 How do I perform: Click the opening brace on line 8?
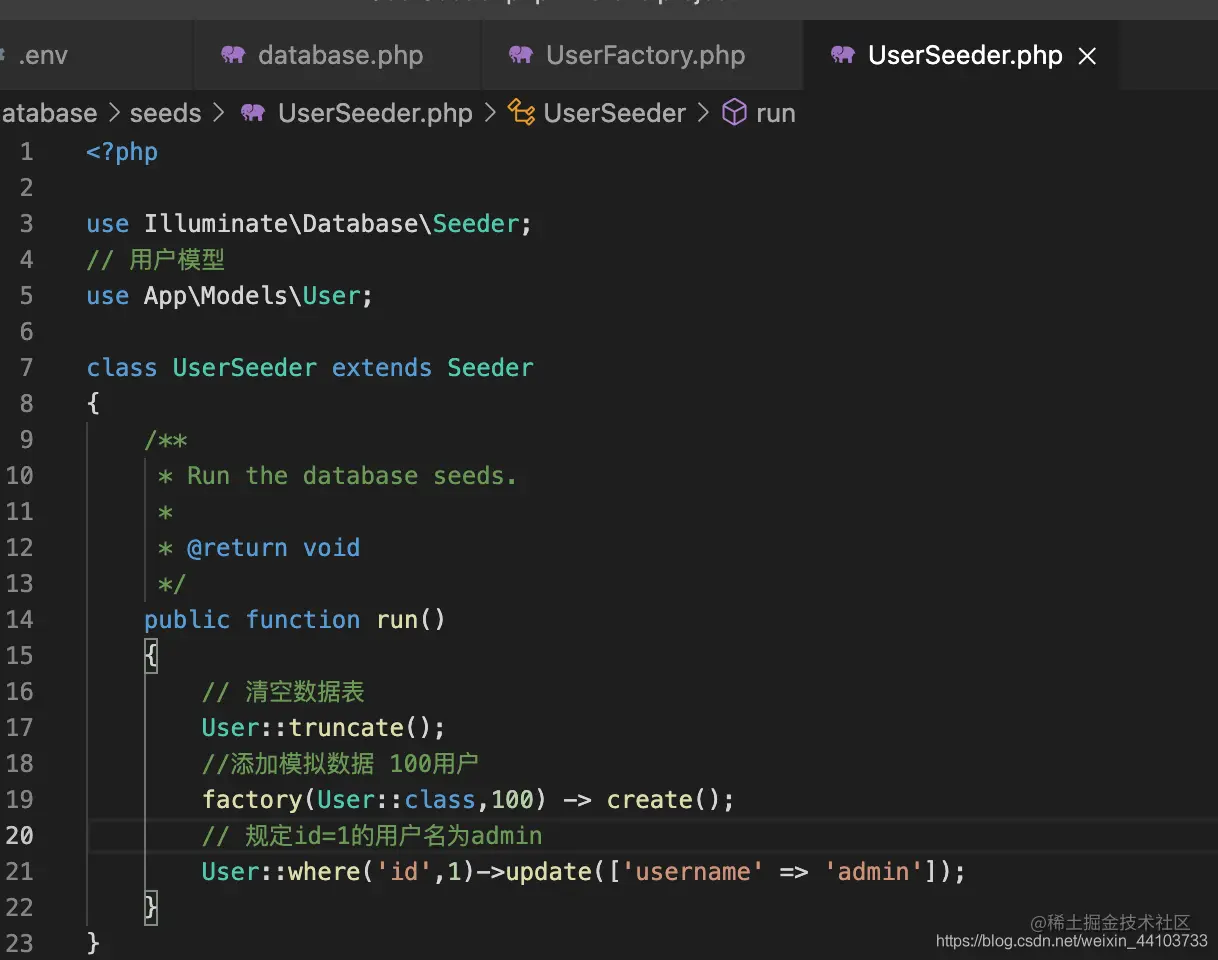pos(94,404)
